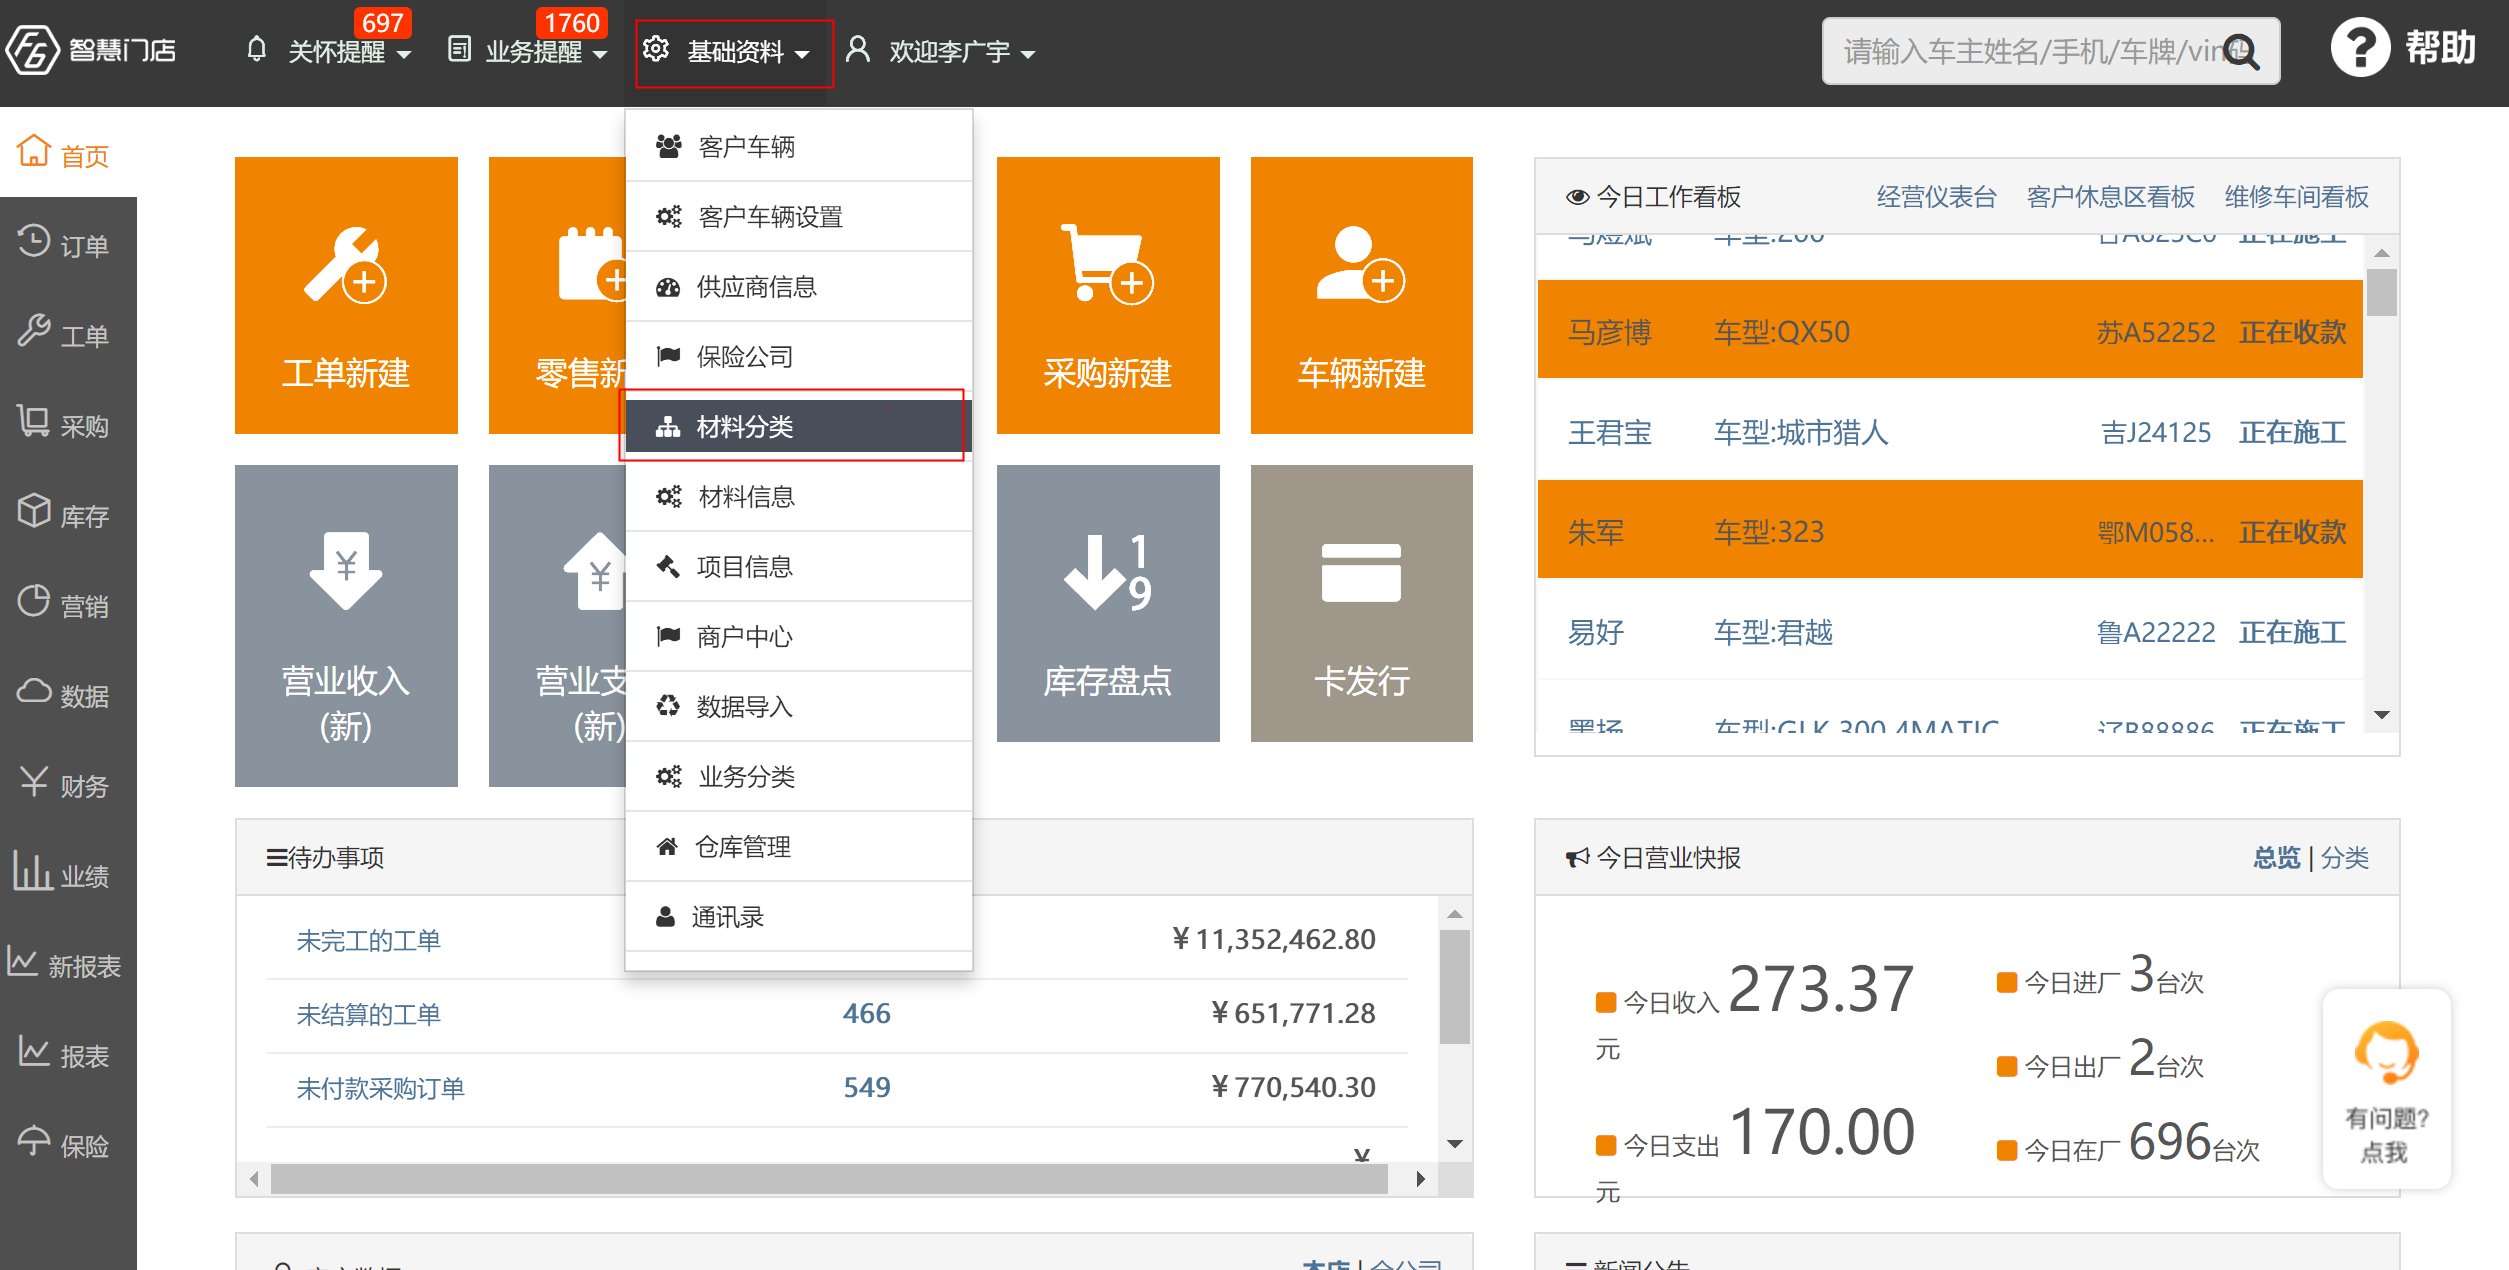Open 未完工的工单 link
Screen dimensions: 2509x1270
click(368, 940)
